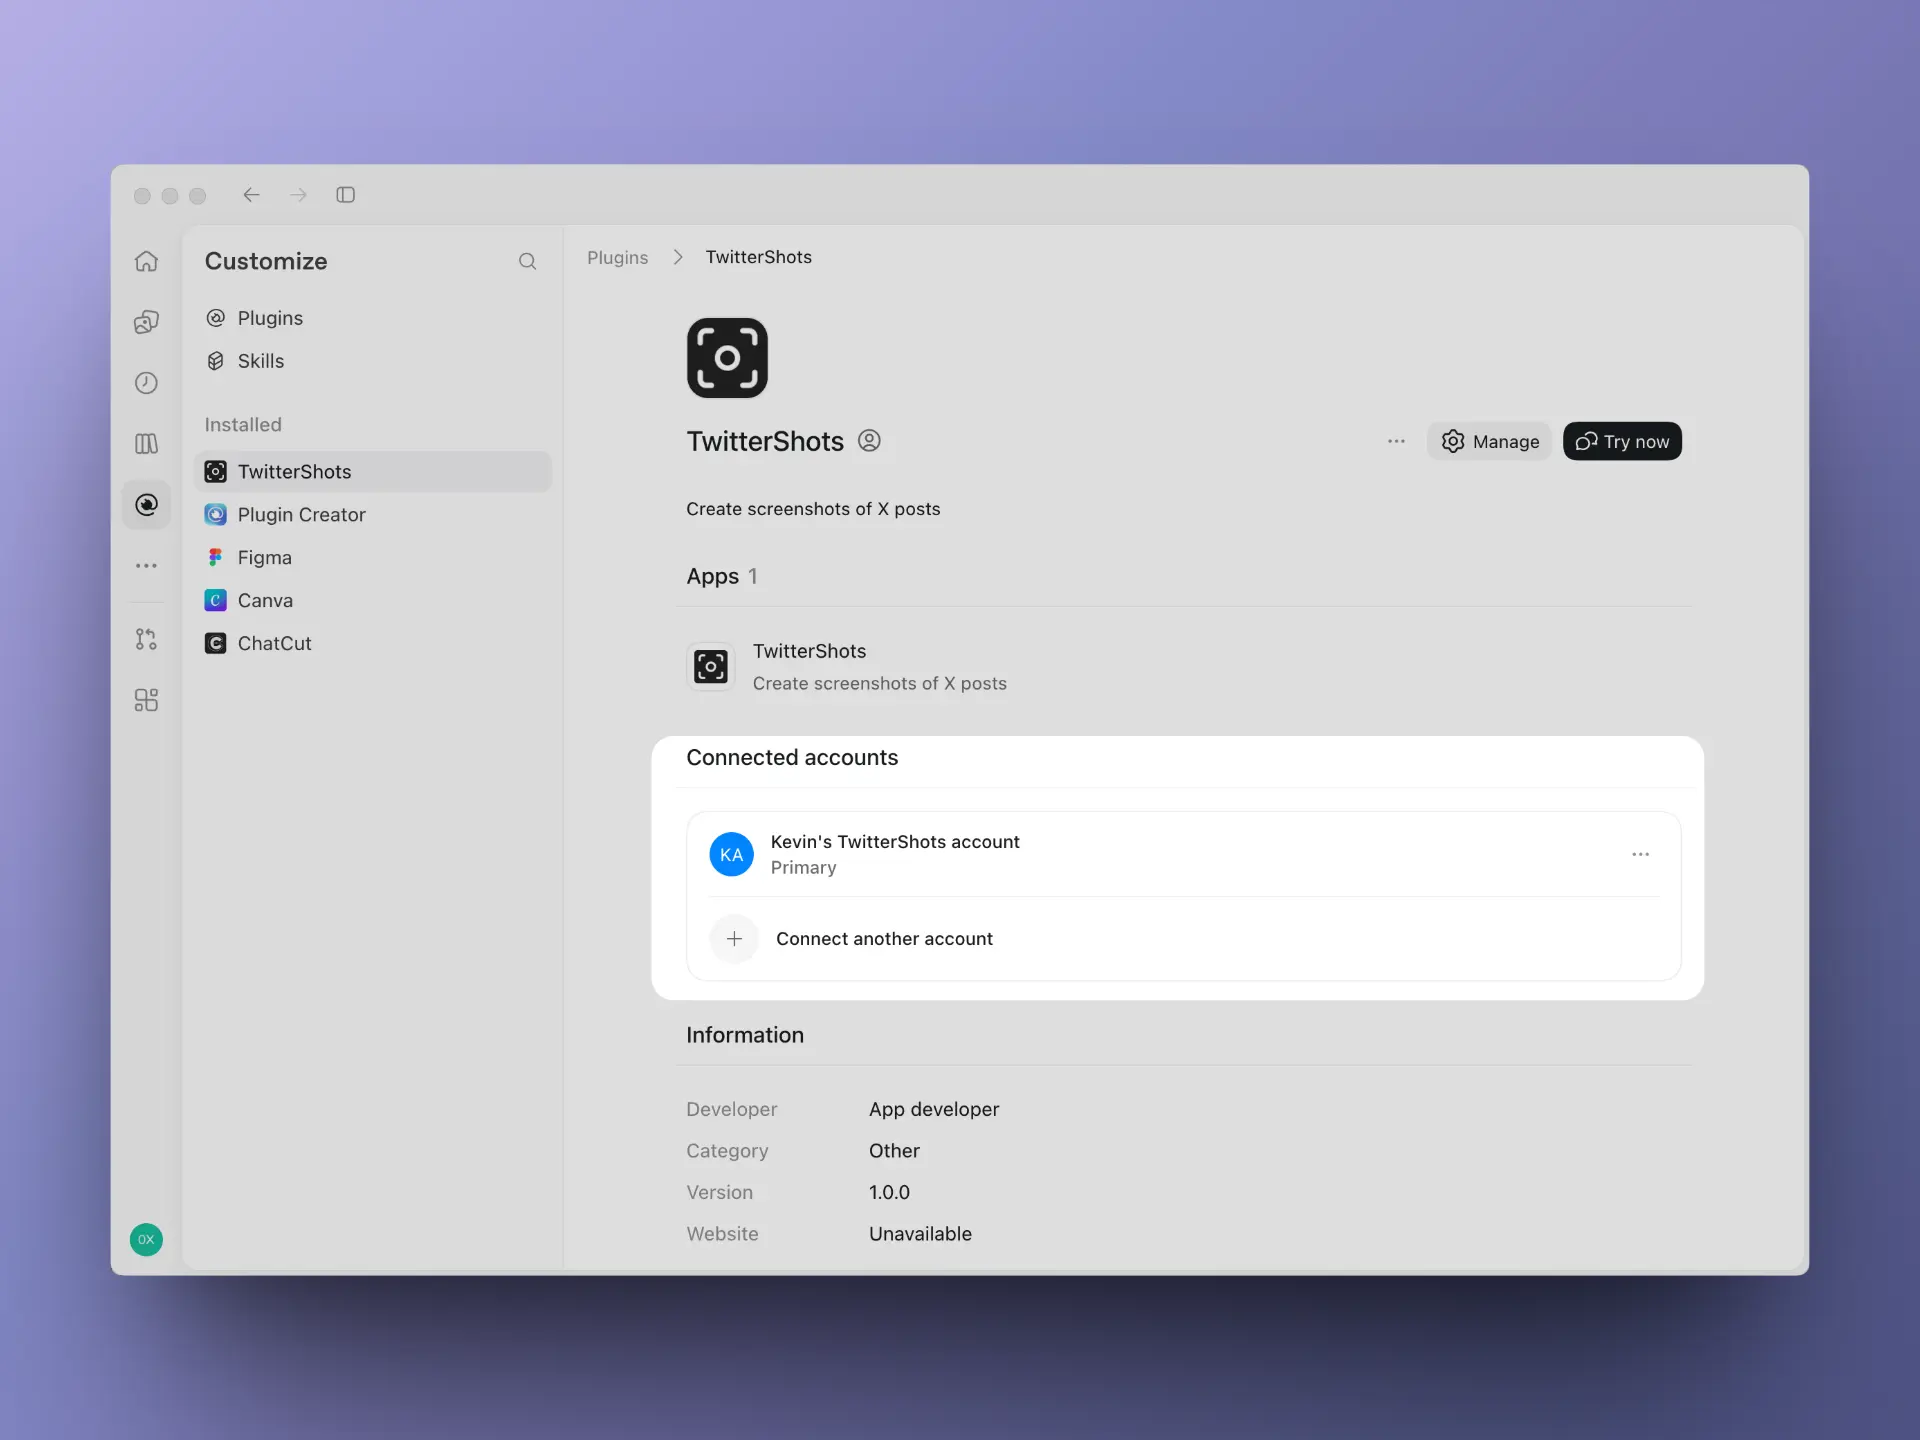Click Kevin's TwitterShots account name
The image size is (1920, 1440).
click(x=895, y=842)
